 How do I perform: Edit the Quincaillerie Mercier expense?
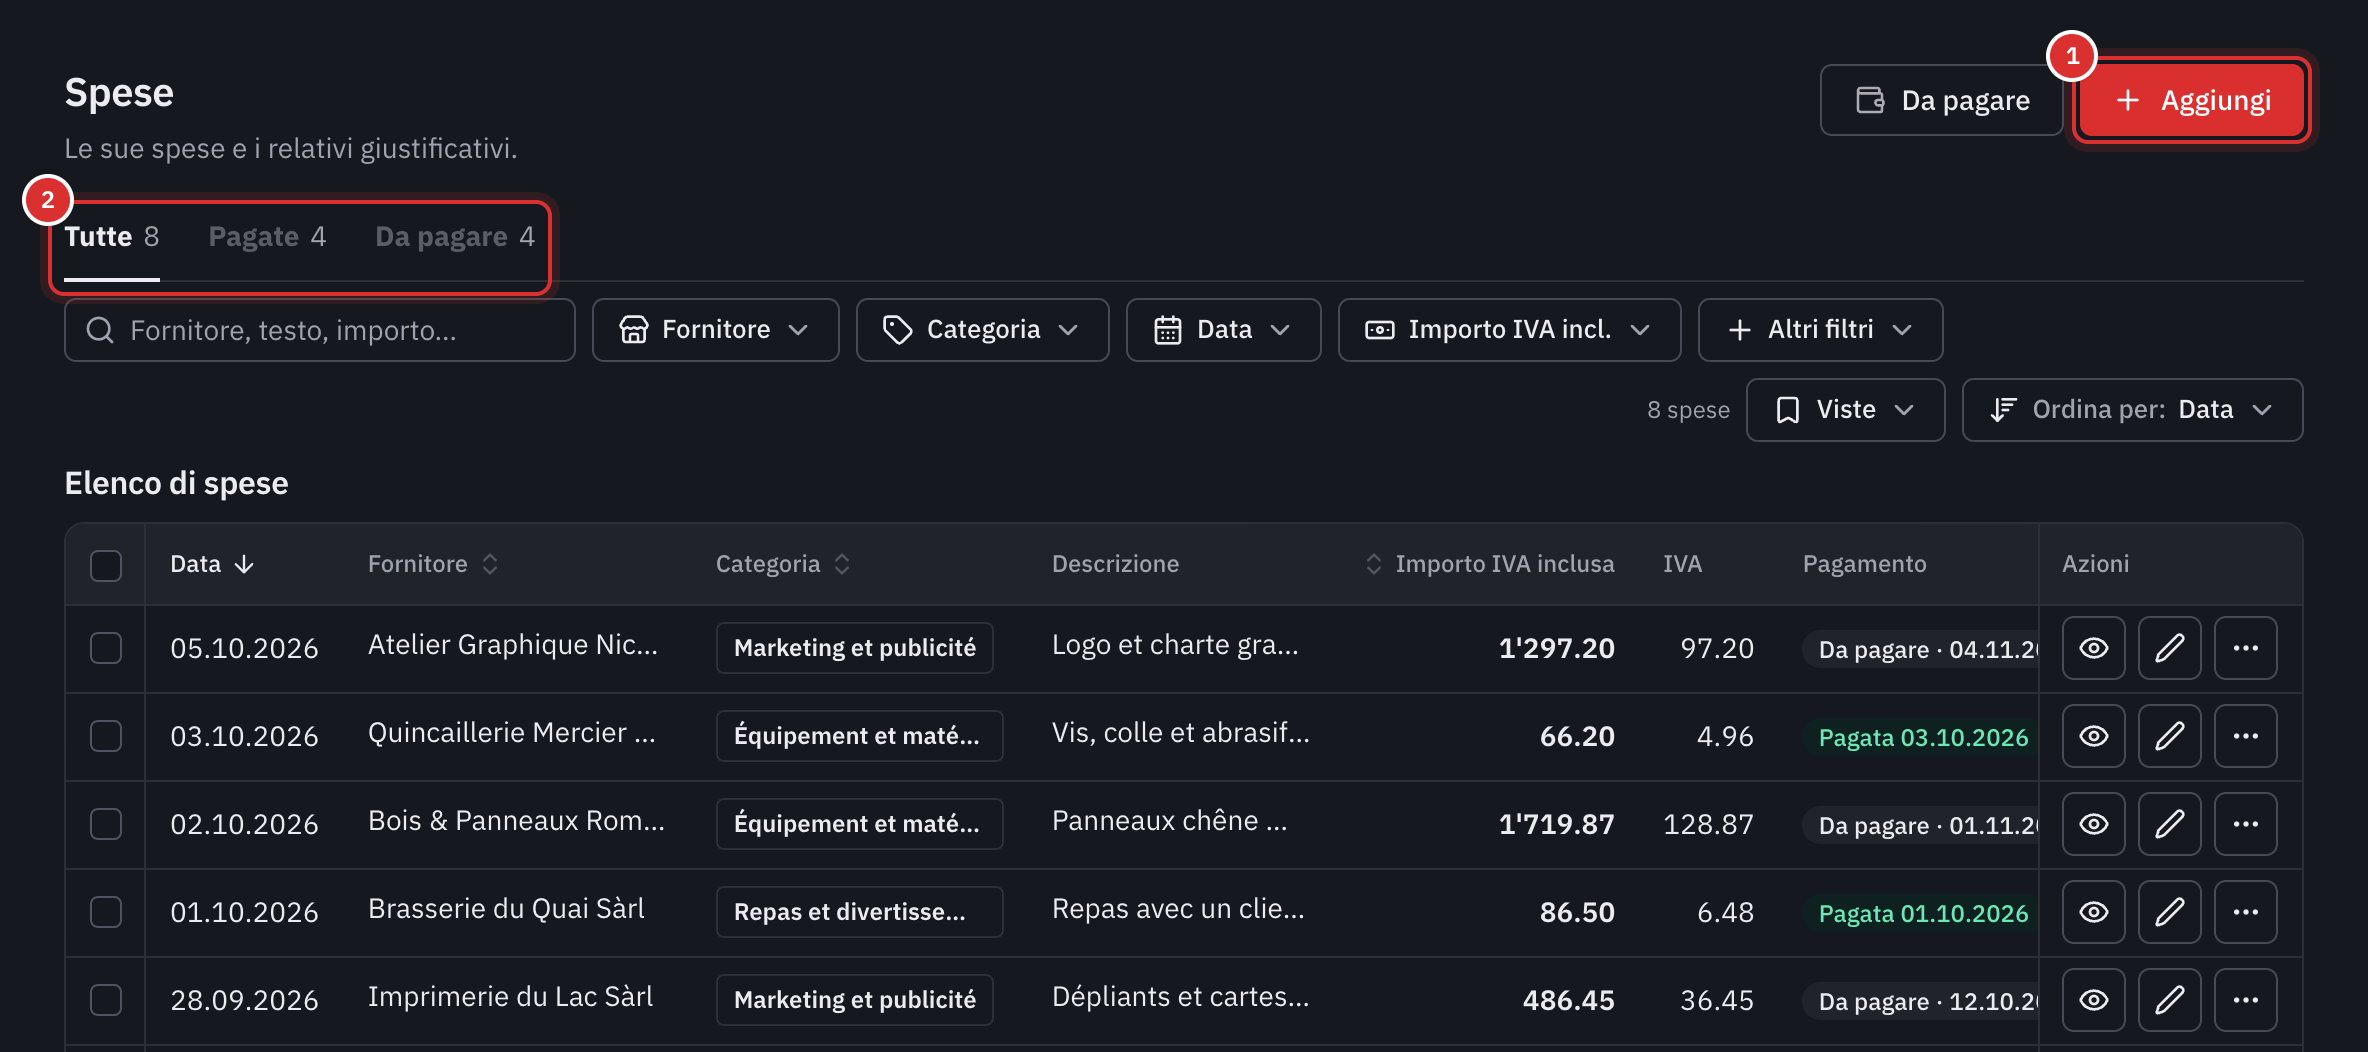click(x=2169, y=736)
